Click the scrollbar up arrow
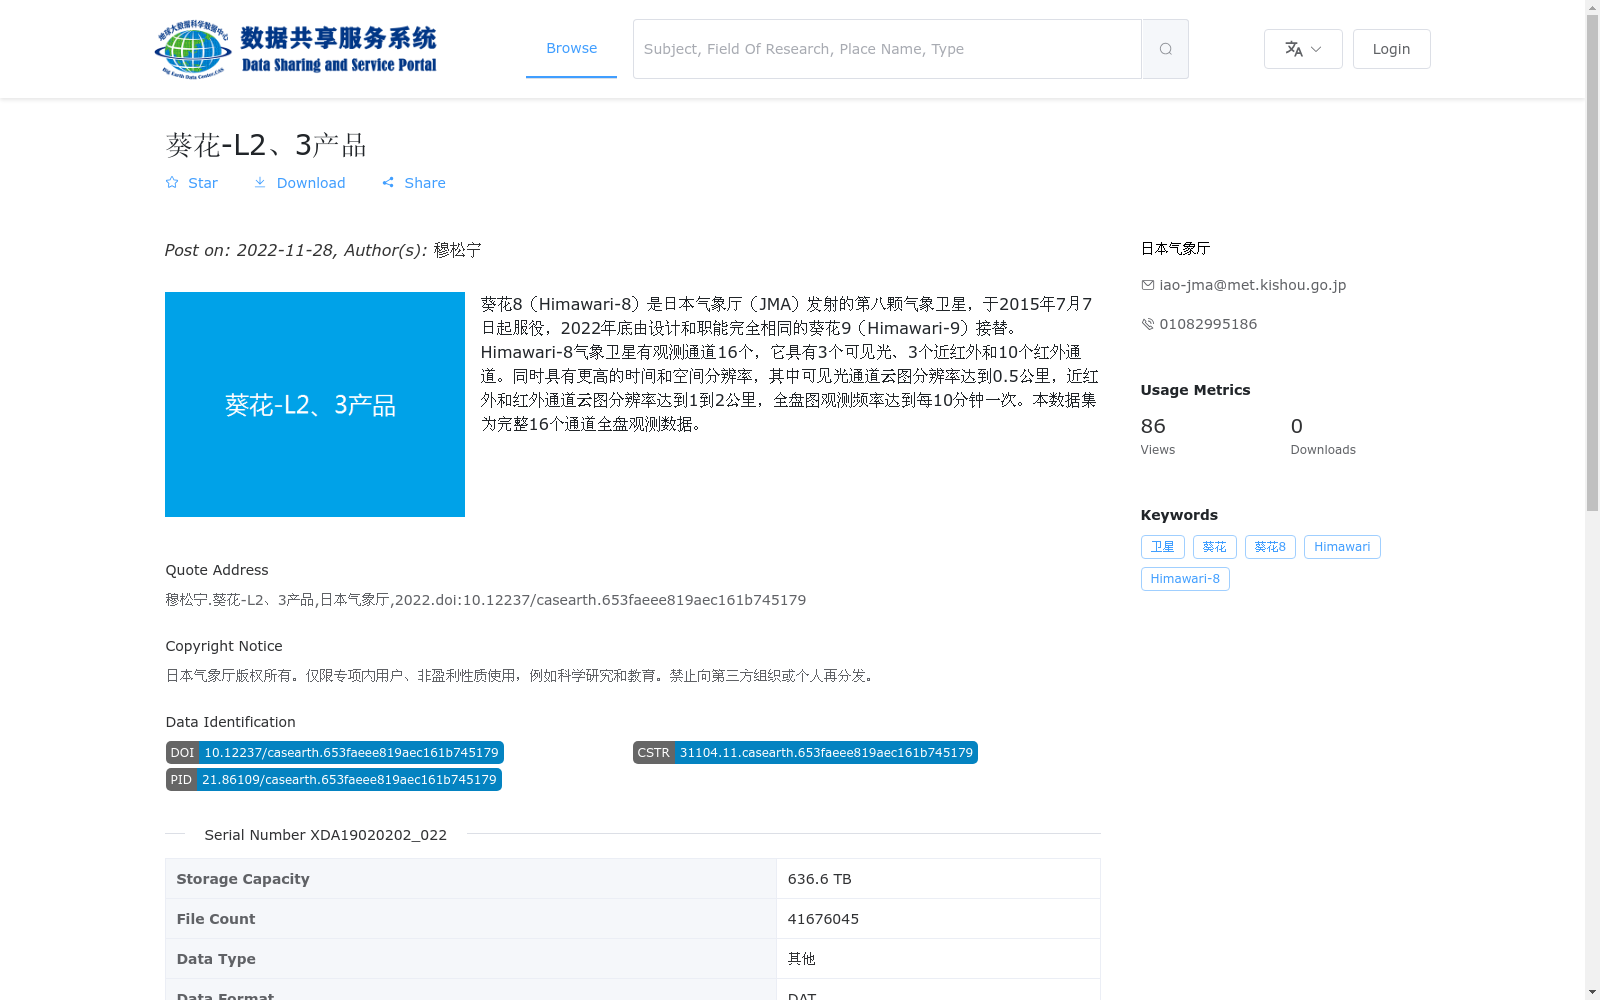The width and height of the screenshot is (1600, 1000). 1592,7
